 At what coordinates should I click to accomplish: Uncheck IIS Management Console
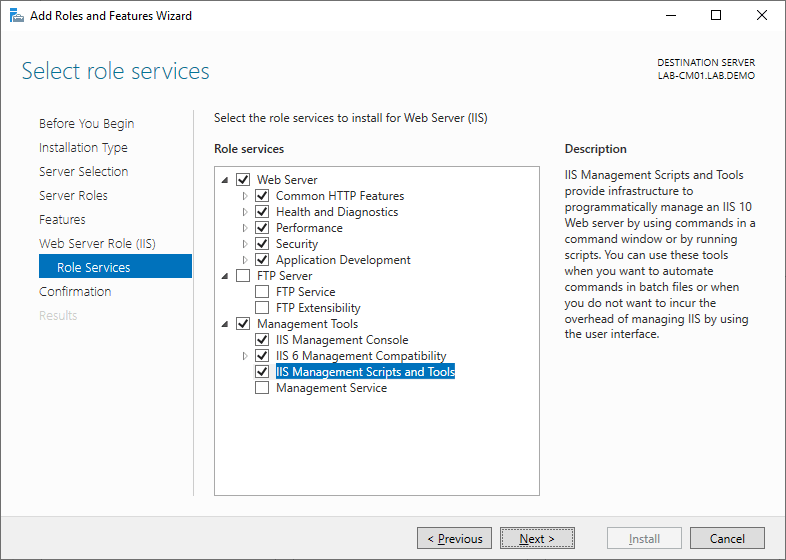pos(262,340)
